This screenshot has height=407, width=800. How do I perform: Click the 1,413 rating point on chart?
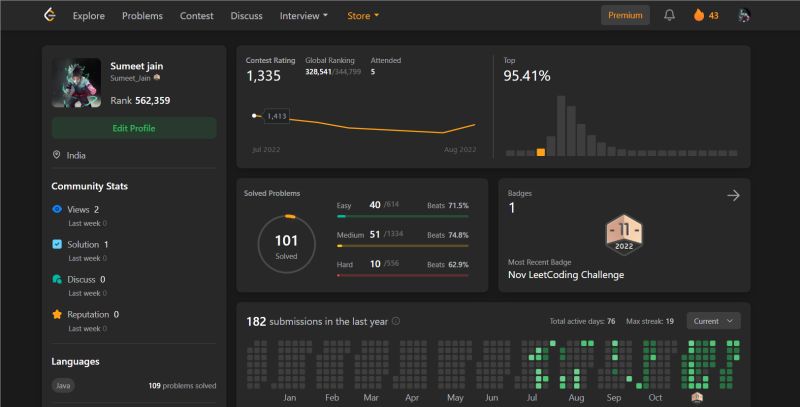click(x=255, y=116)
